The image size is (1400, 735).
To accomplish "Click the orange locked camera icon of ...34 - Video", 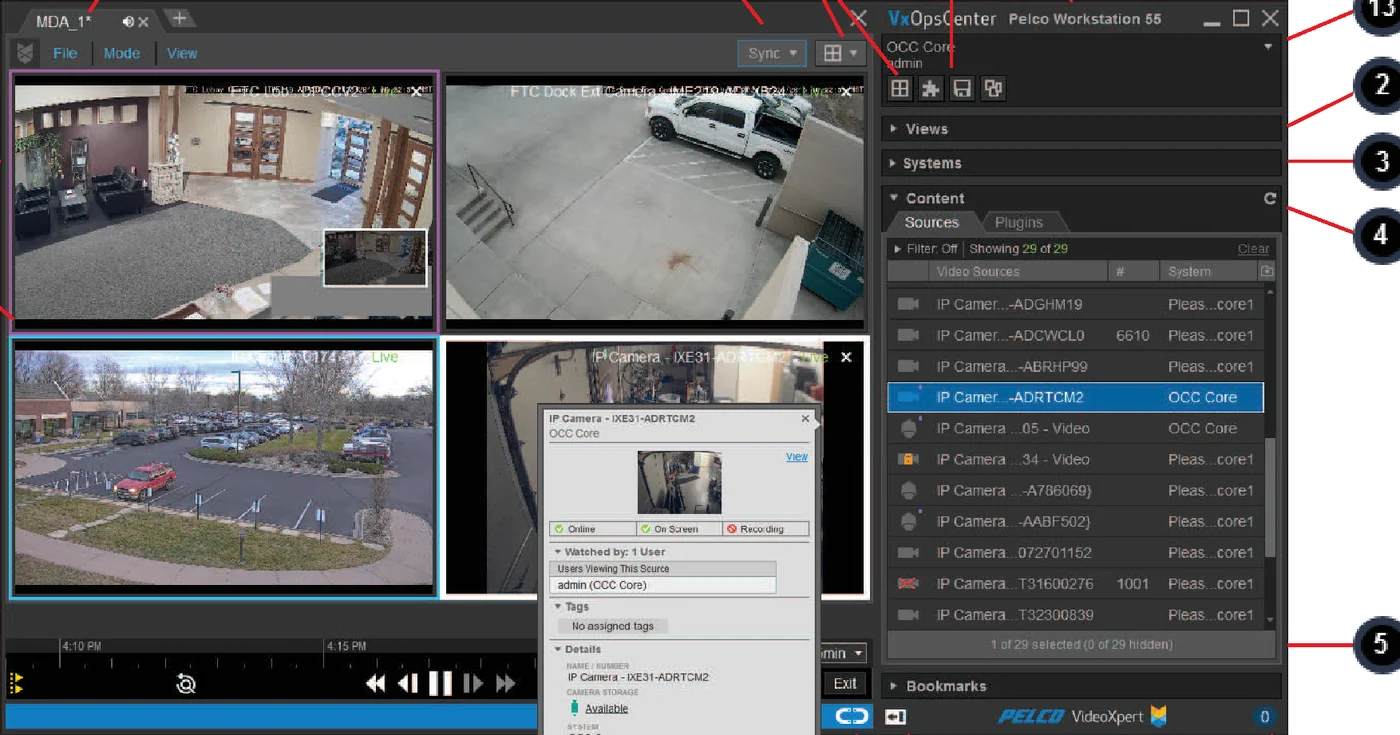I will [x=908, y=459].
